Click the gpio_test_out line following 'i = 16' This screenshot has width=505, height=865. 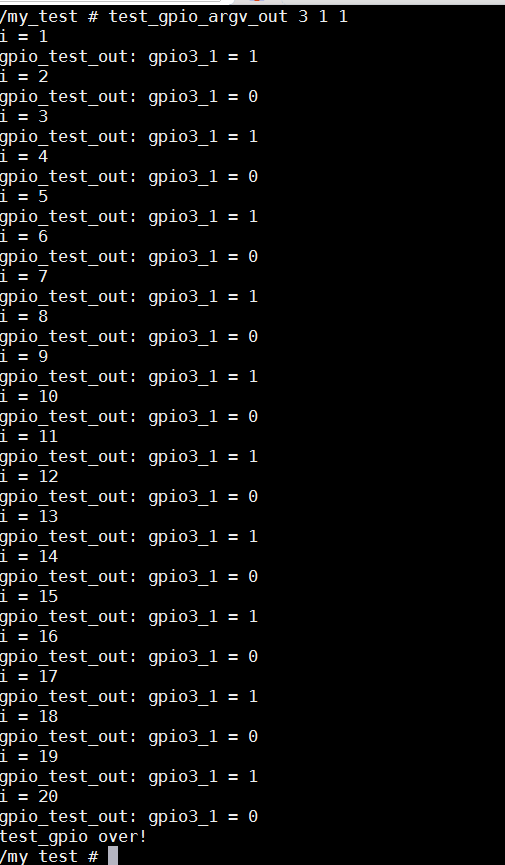coord(129,656)
